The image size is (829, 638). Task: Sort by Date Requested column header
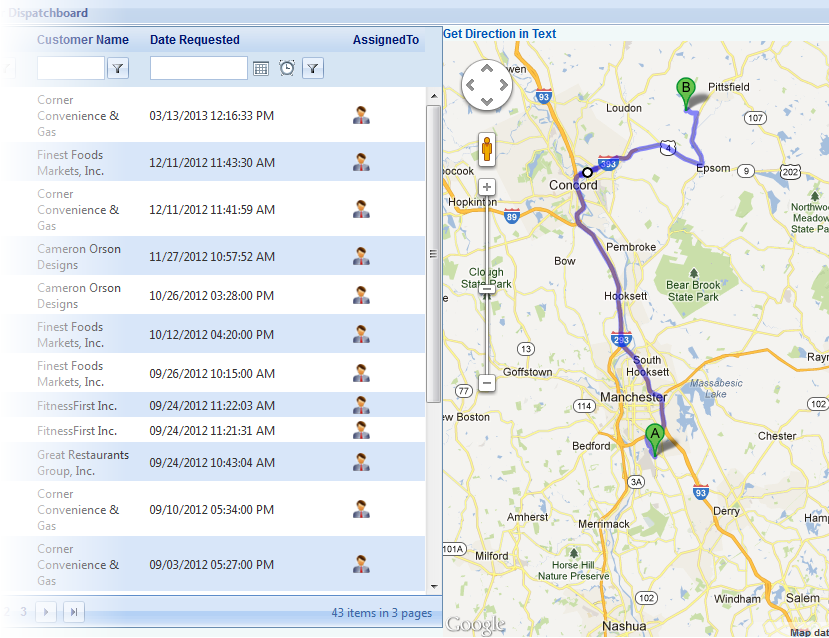(195, 40)
